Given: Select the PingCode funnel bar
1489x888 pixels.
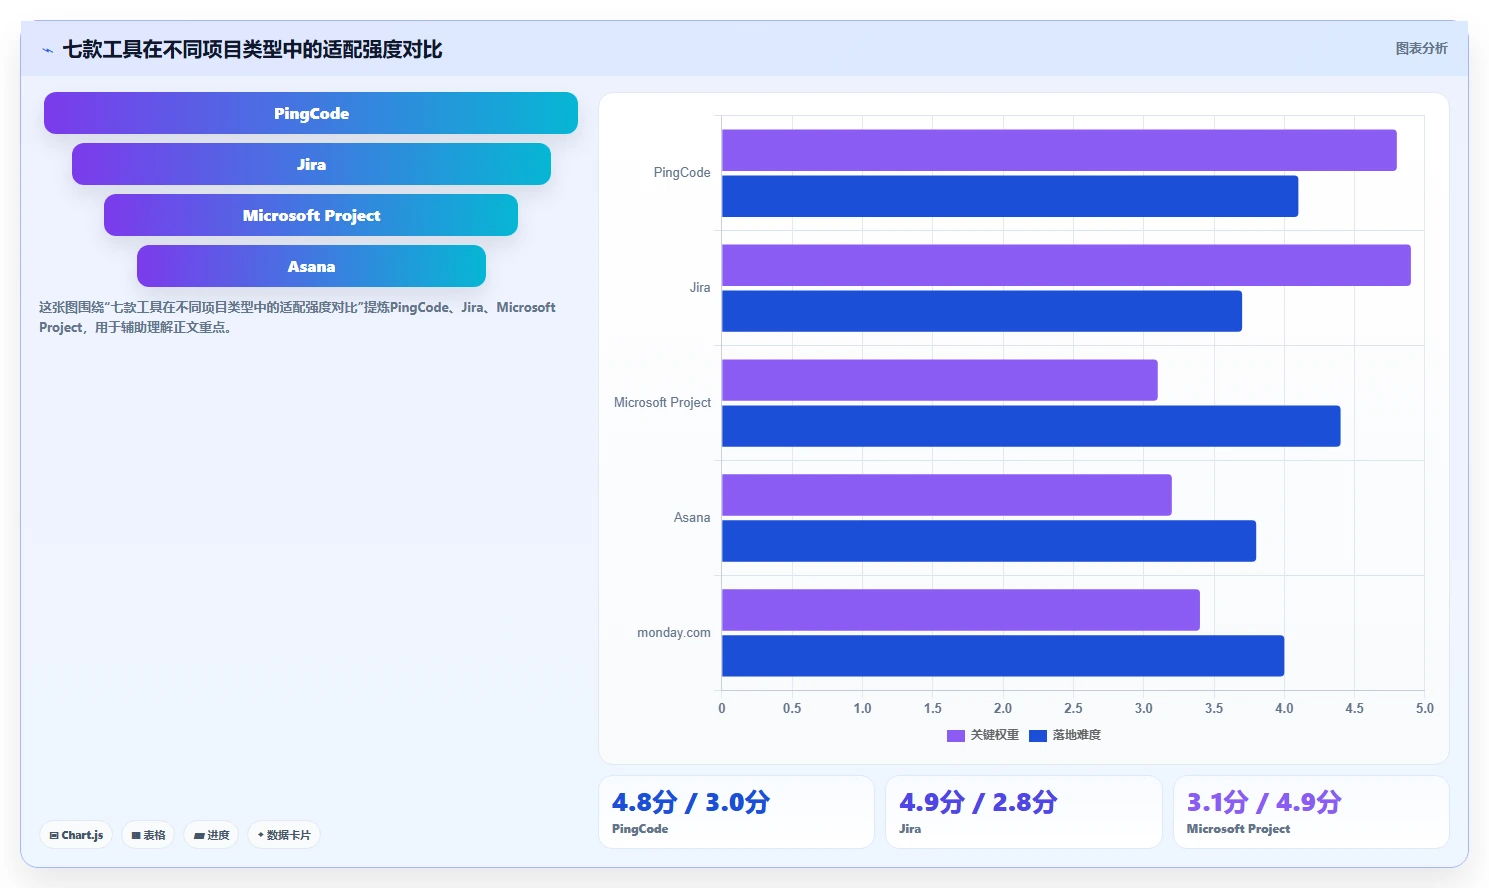Looking at the screenshot, I should click(x=311, y=113).
